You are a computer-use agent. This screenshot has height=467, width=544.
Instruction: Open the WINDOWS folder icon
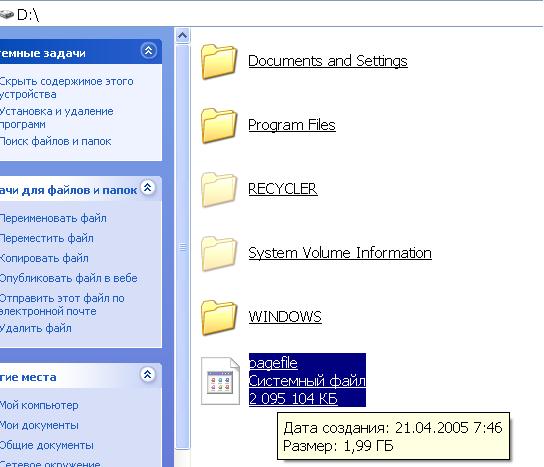[219, 317]
